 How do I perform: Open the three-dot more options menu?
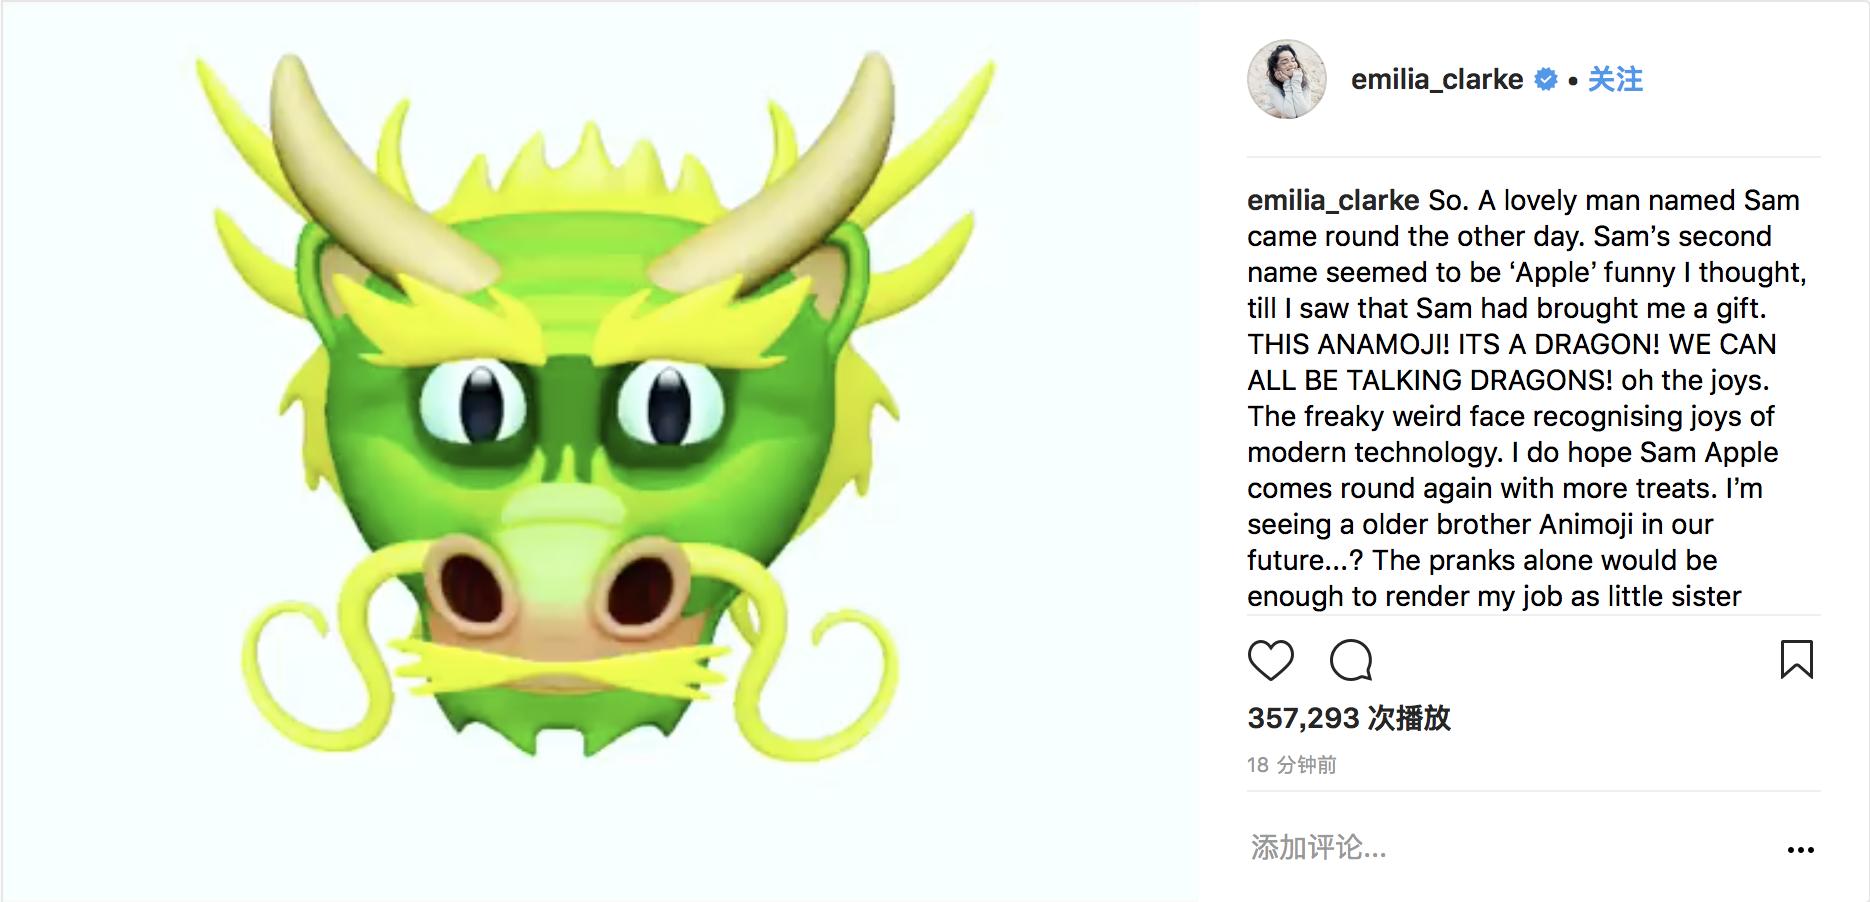(1800, 850)
